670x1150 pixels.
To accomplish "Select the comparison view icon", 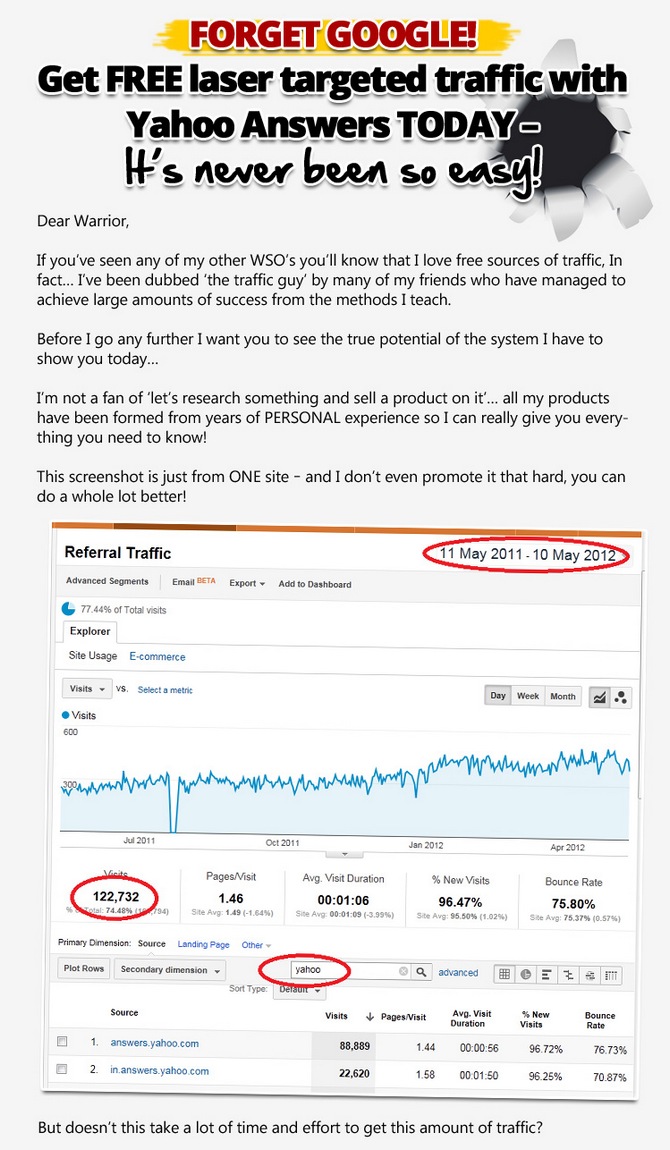I will click(569, 973).
